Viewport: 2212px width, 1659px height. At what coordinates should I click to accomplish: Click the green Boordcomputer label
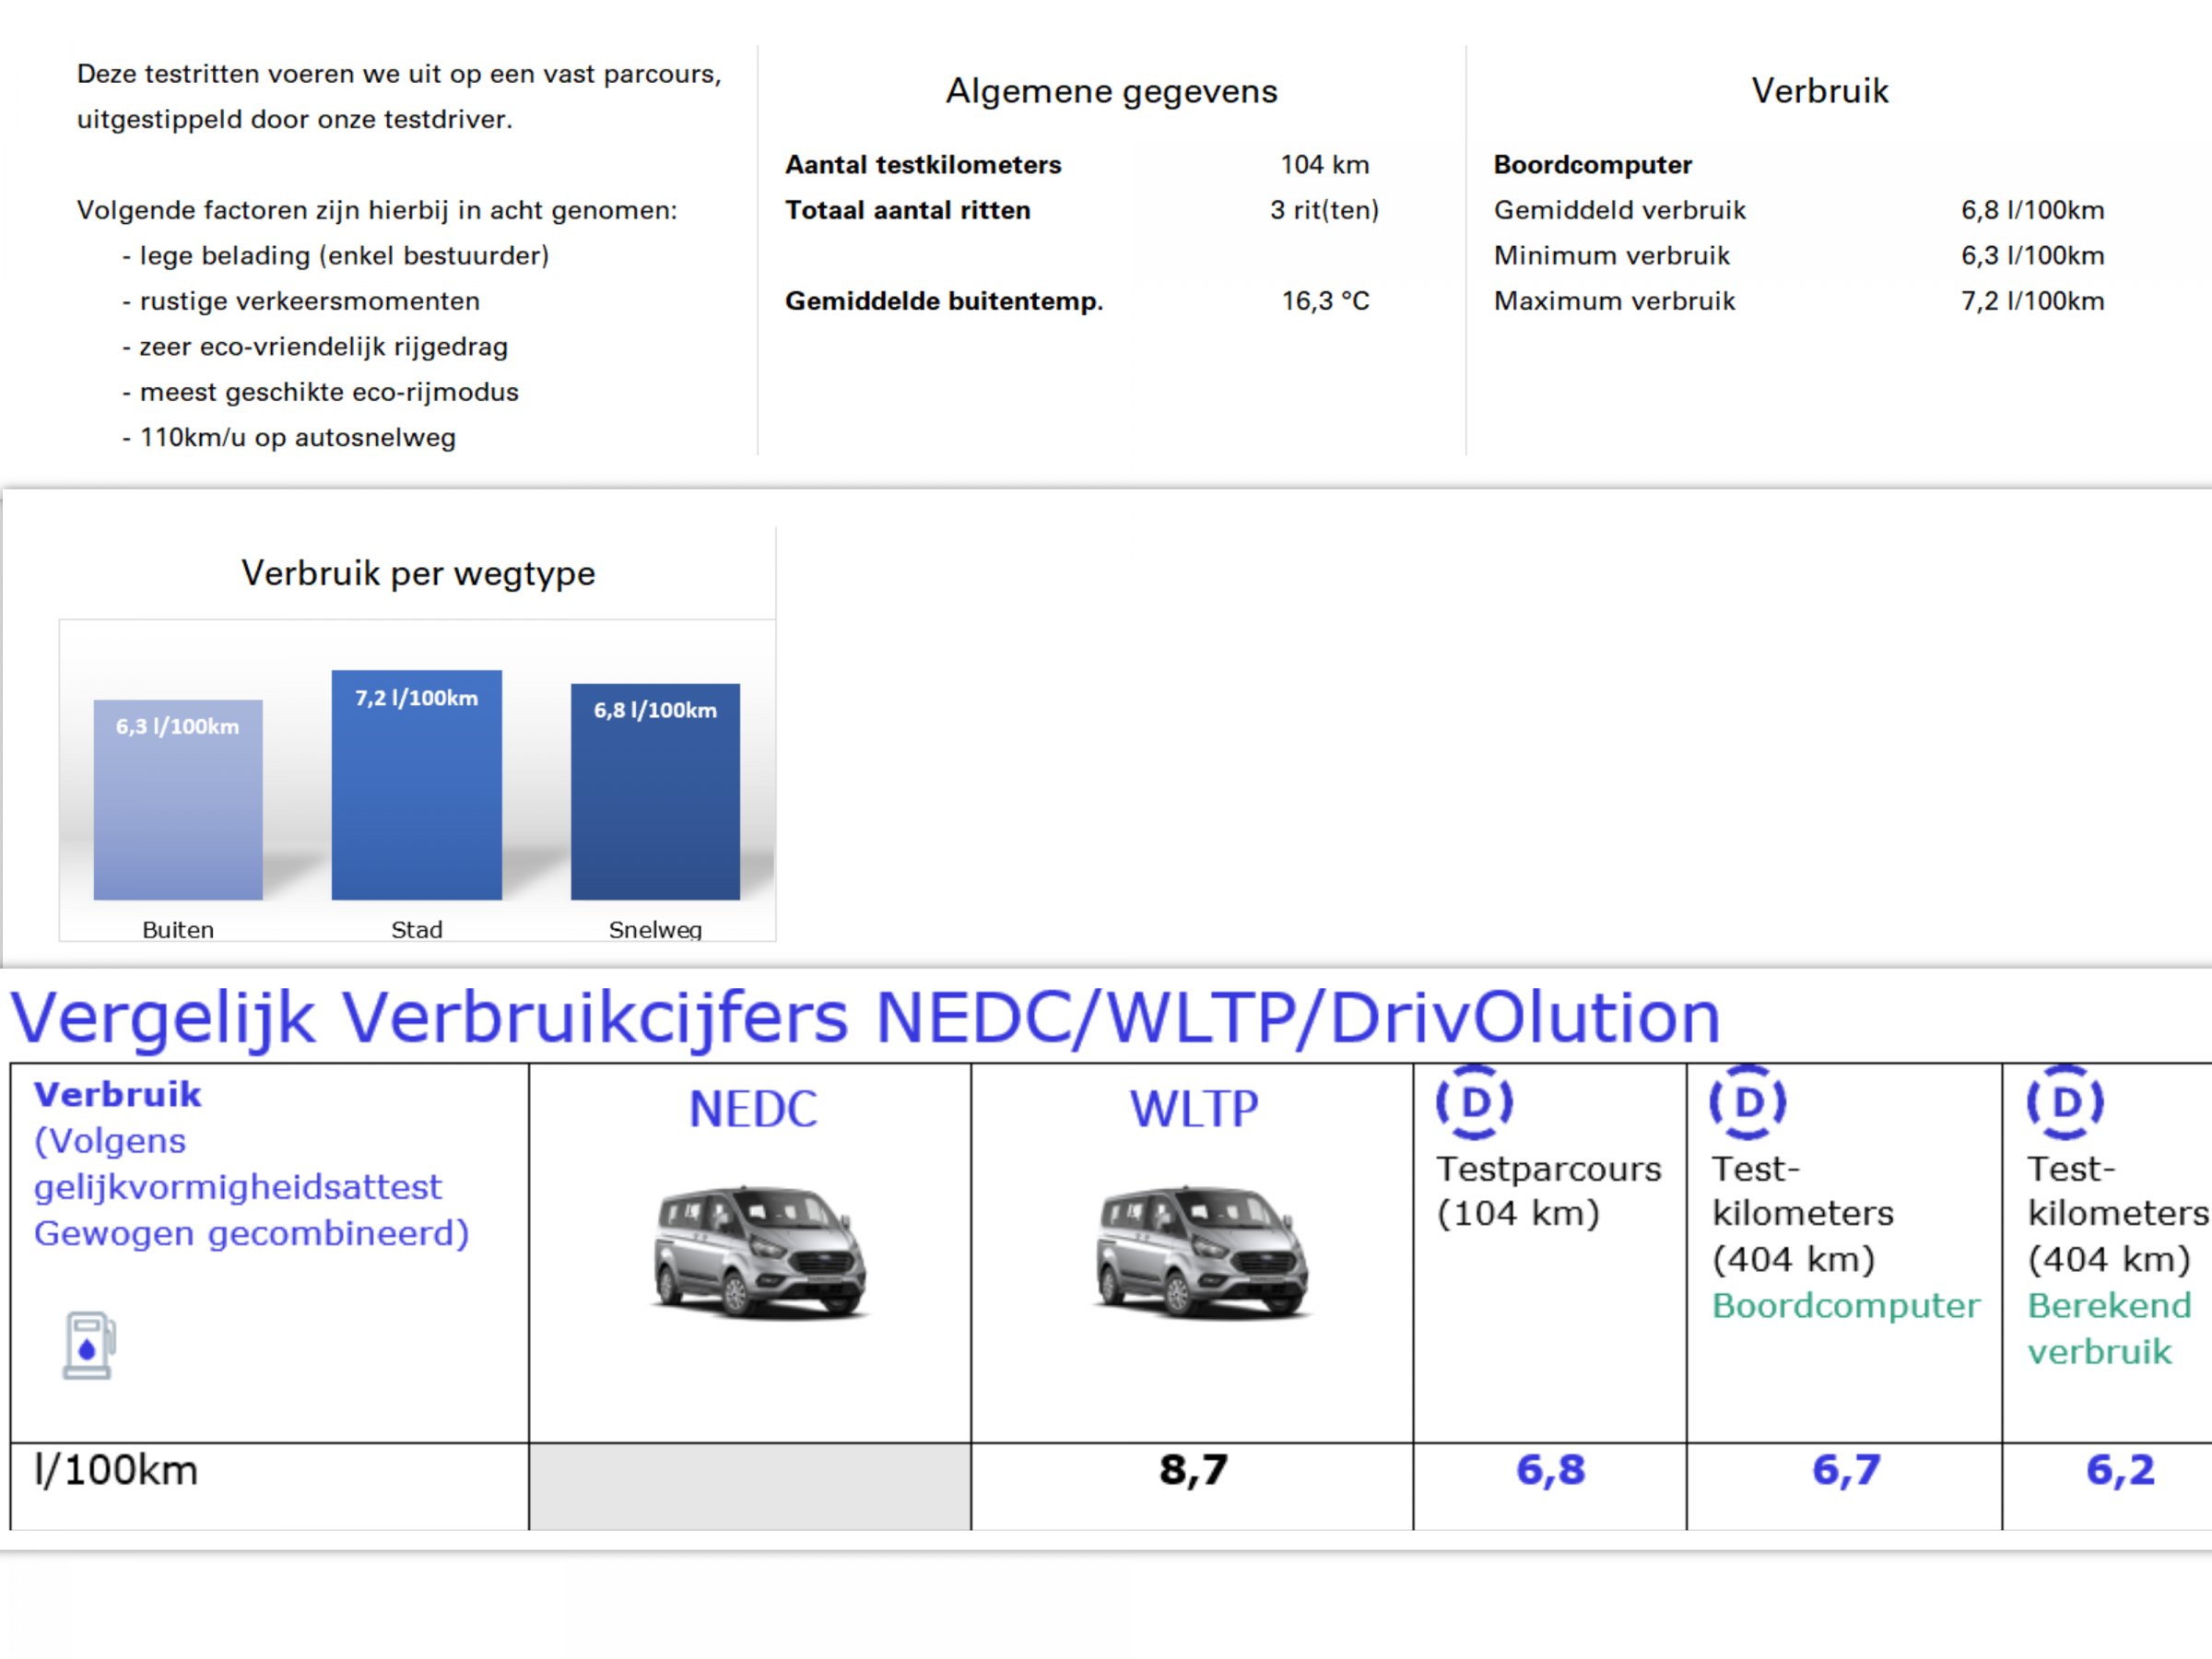1846,1306
